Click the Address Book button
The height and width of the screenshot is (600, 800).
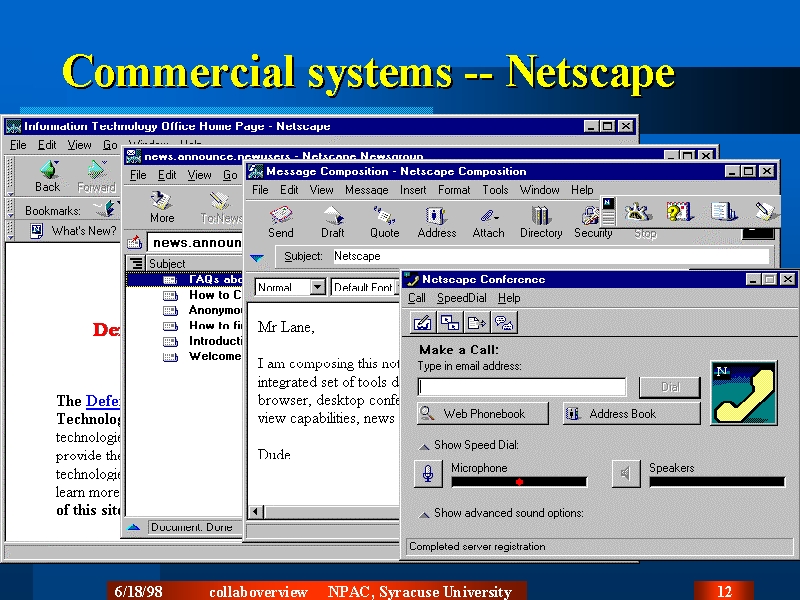632,413
